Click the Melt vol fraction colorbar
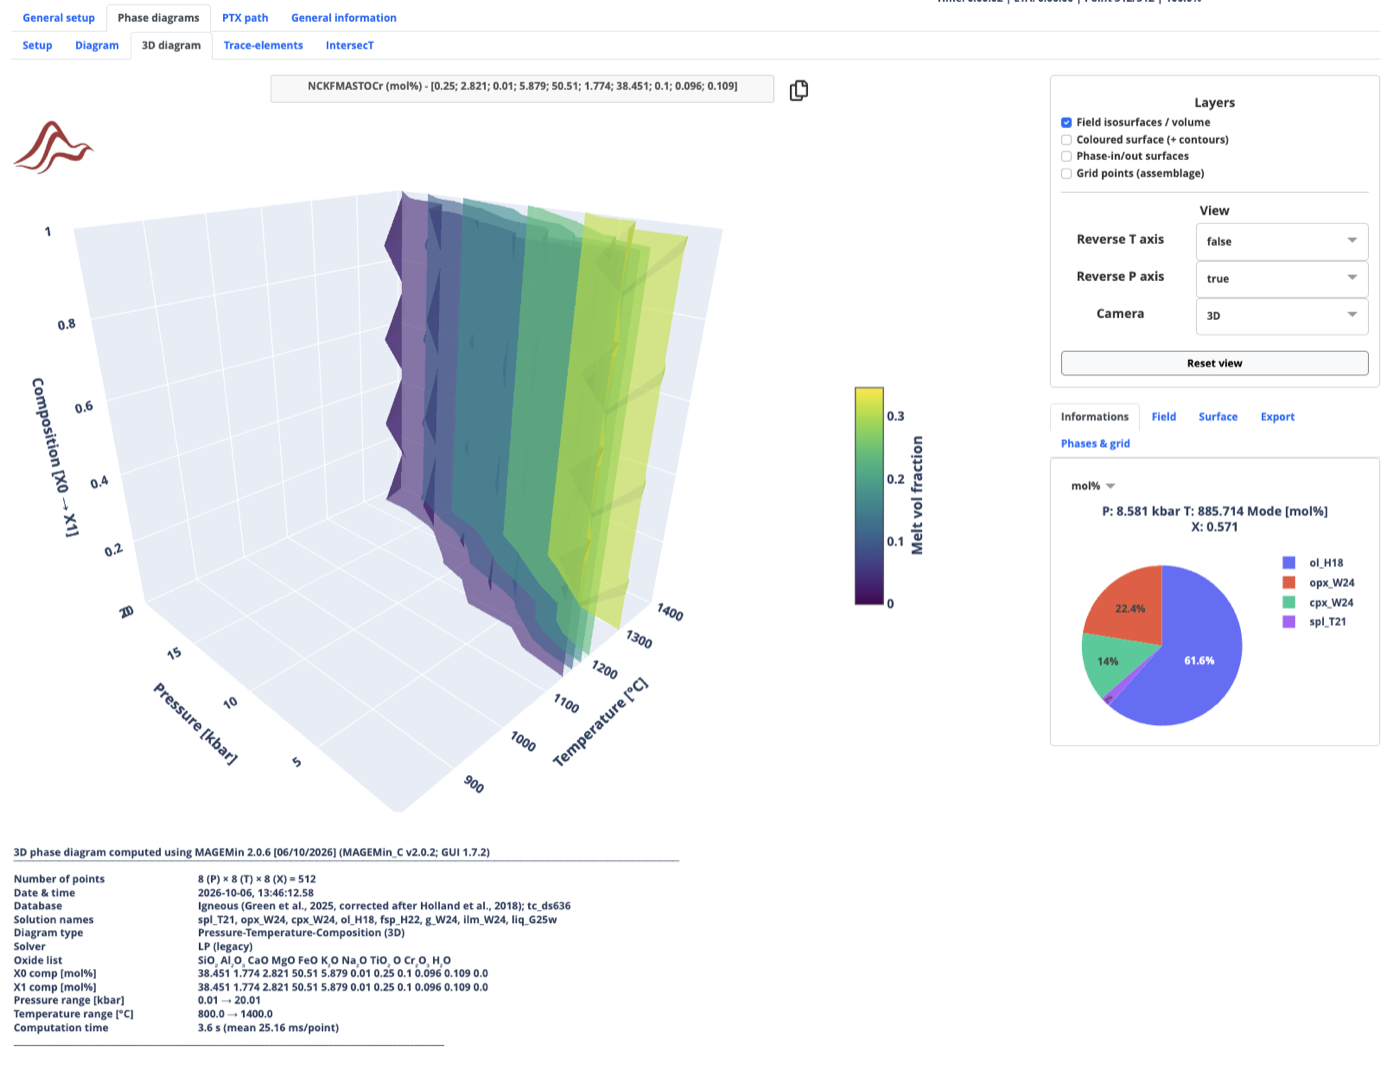The image size is (1400, 1071). 869,496
